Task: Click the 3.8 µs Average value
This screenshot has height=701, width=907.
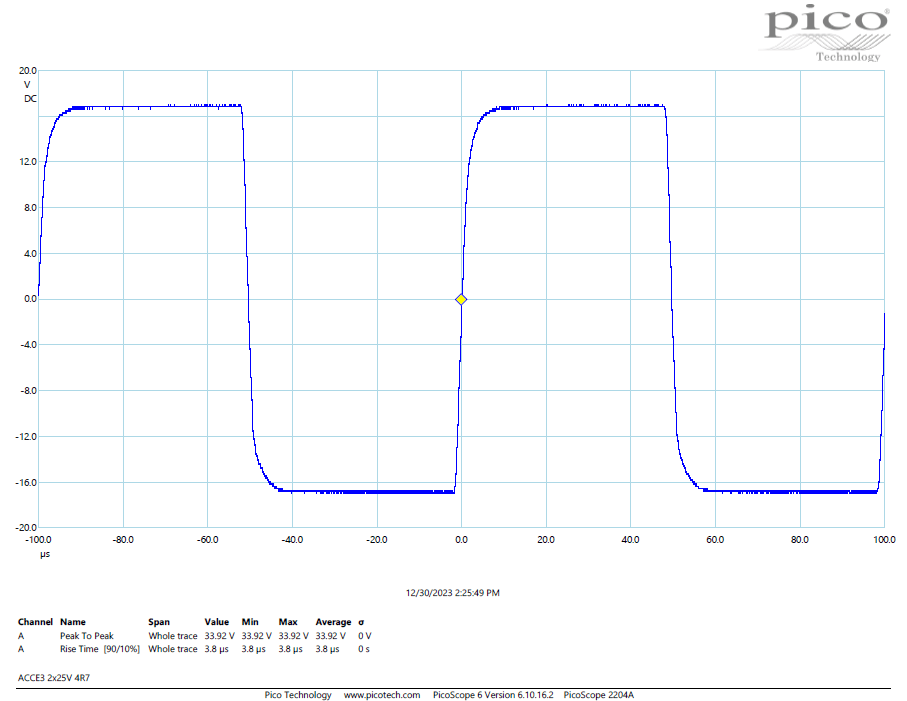Action: [x=327, y=649]
